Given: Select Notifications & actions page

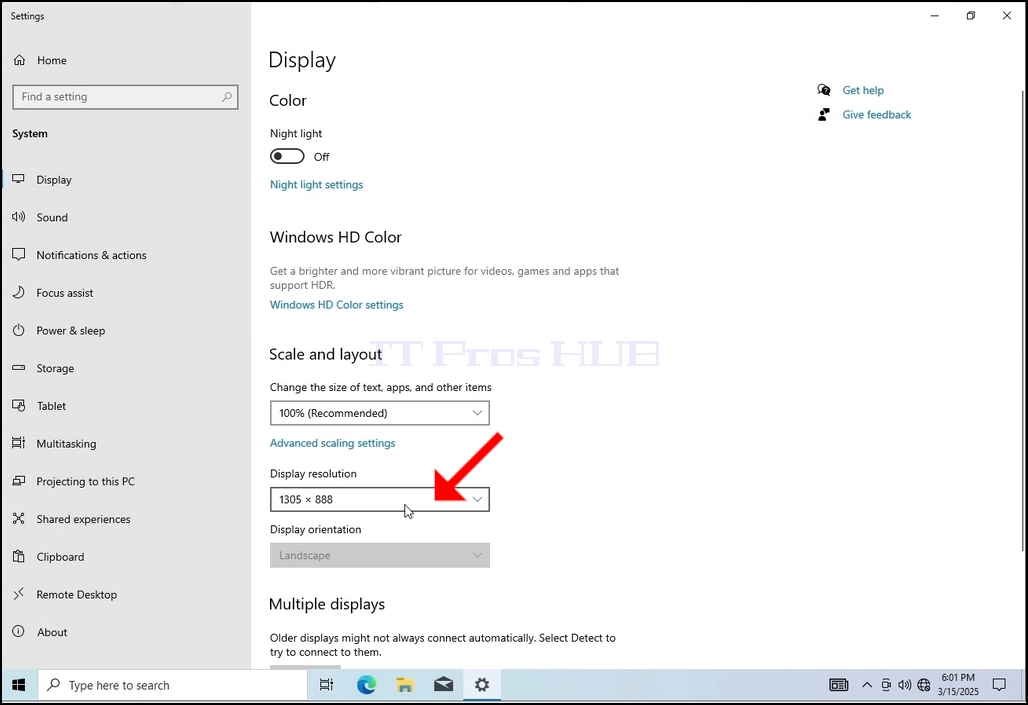Looking at the screenshot, I should point(126,255).
